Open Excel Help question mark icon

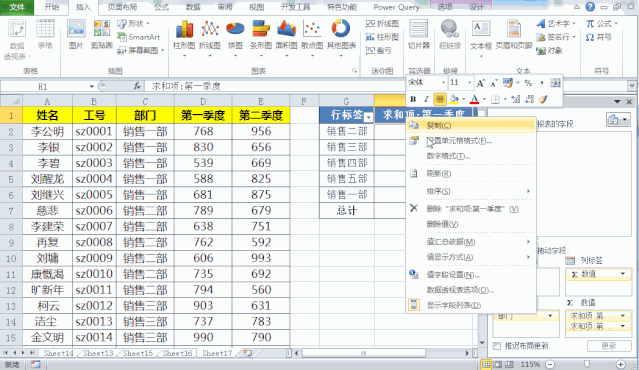click(590, 7)
